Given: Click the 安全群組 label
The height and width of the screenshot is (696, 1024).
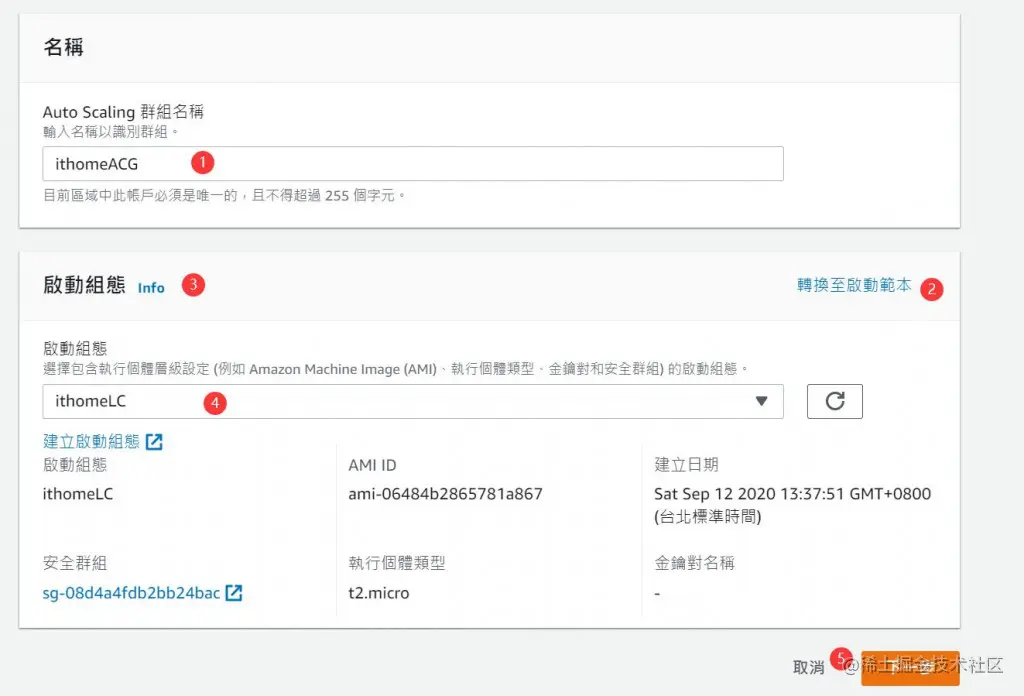Looking at the screenshot, I should (75, 563).
